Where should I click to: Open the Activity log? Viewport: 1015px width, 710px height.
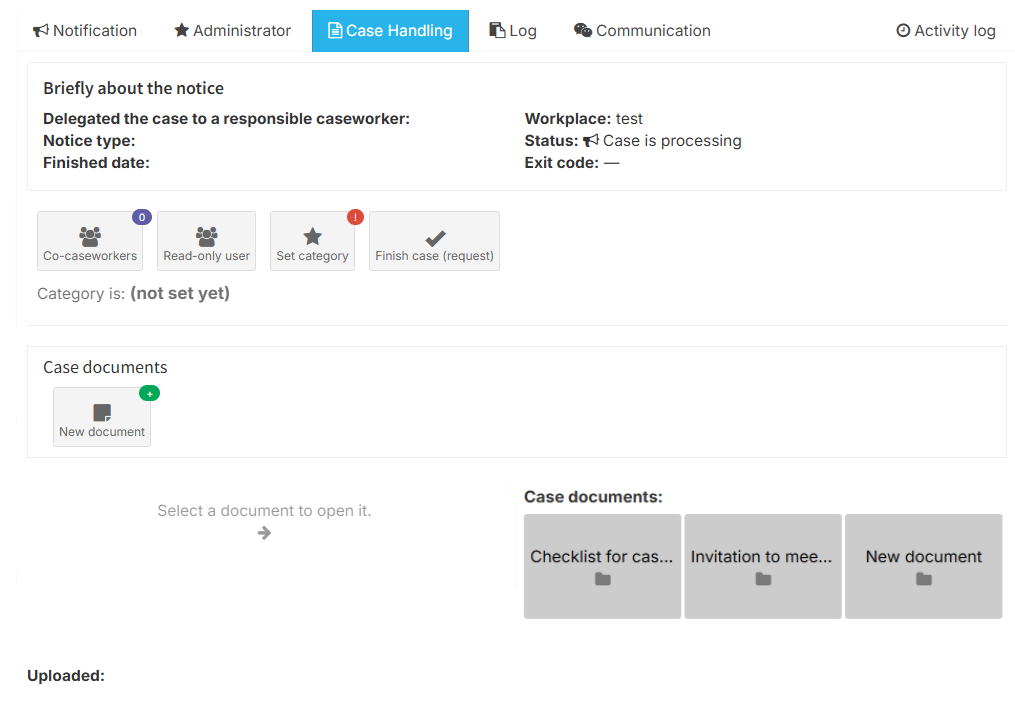946,31
